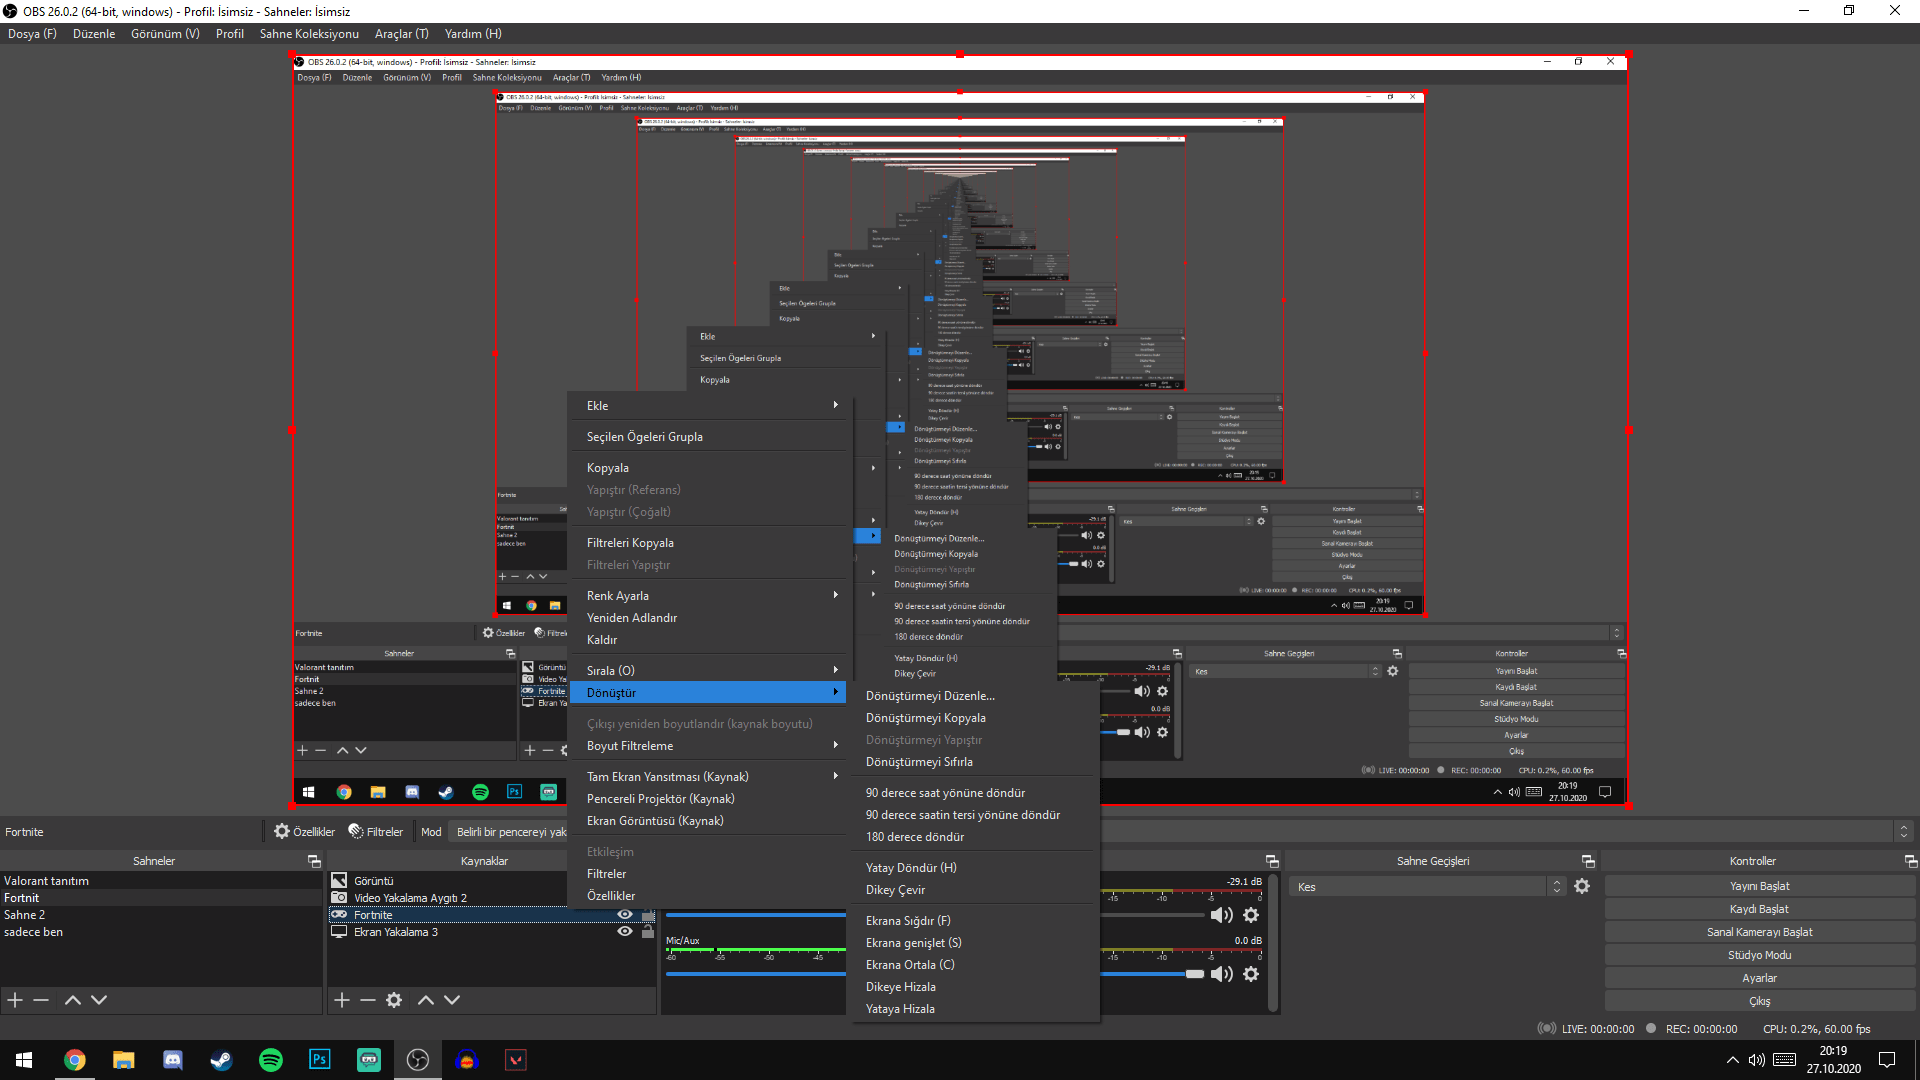Click the add source plus icon
Screen dimensions: 1920x1080
point(342,1000)
